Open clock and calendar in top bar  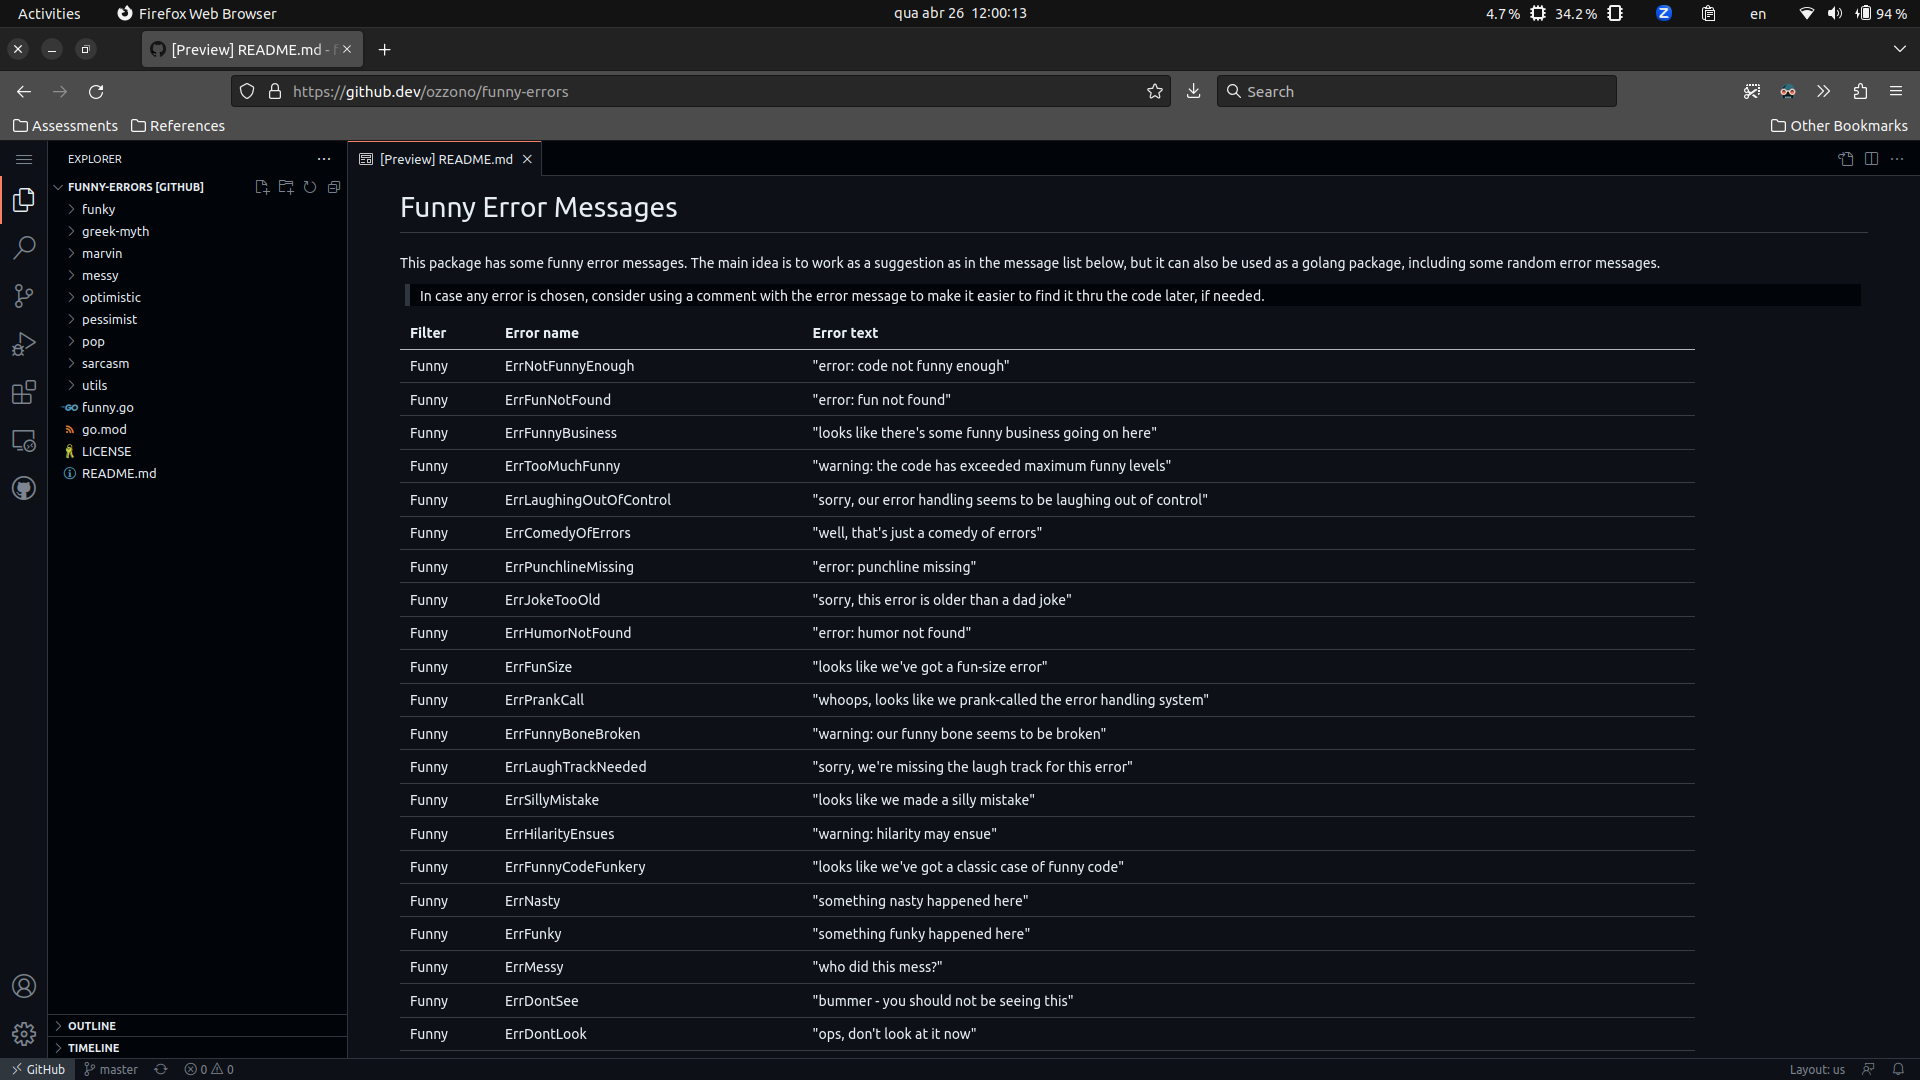[960, 13]
